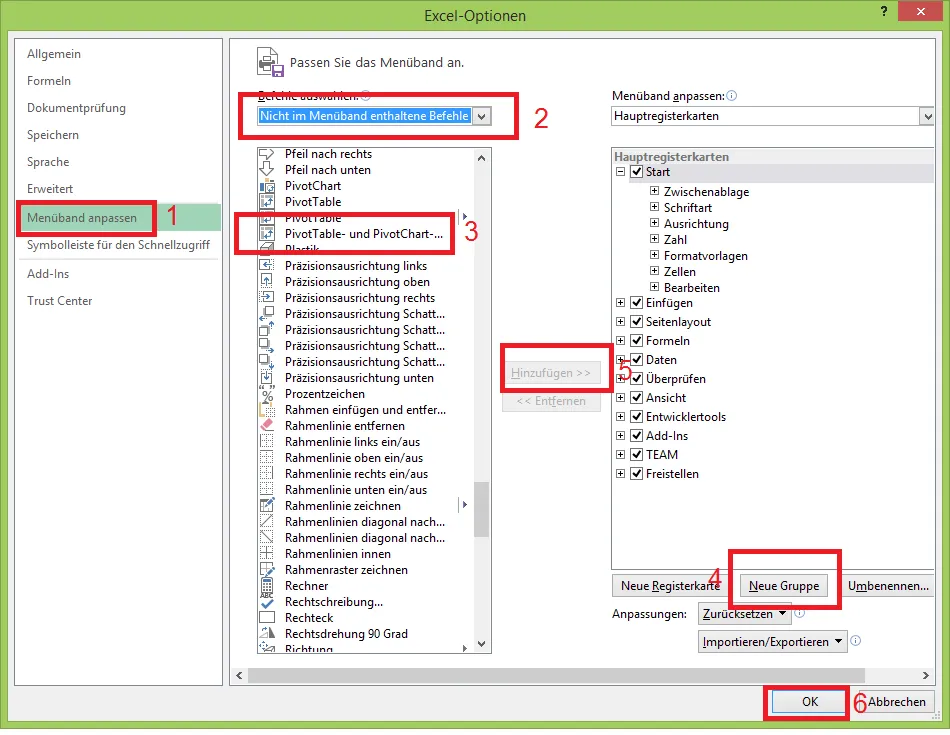Toggle the Formeln tab checkbox

pos(636,341)
